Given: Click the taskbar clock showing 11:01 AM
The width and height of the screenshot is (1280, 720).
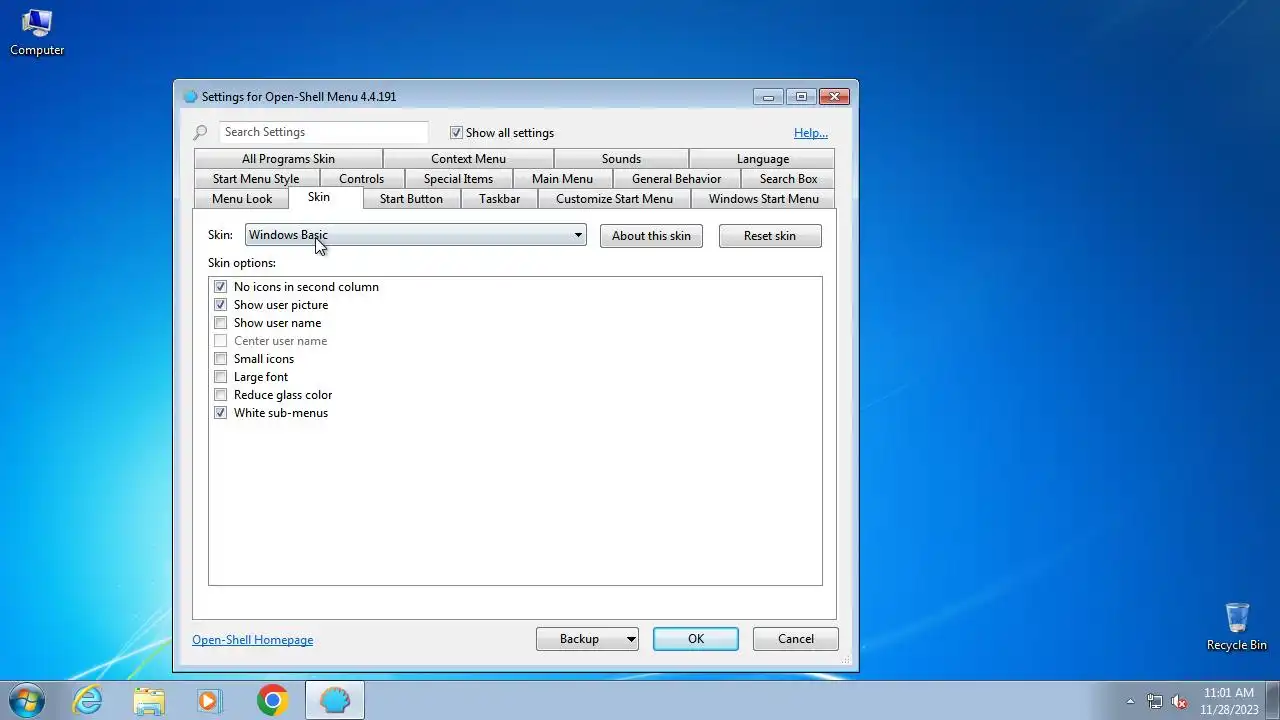Looking at the screenshot, I should (x=1229, y=701).
